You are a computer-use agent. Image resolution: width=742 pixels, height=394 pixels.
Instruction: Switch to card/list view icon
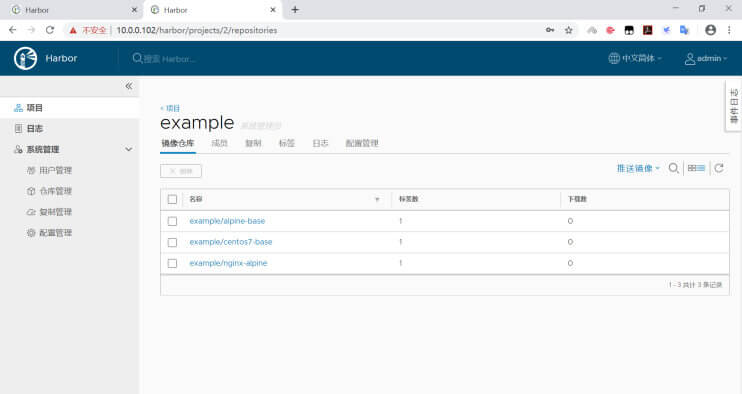(696, 168)
